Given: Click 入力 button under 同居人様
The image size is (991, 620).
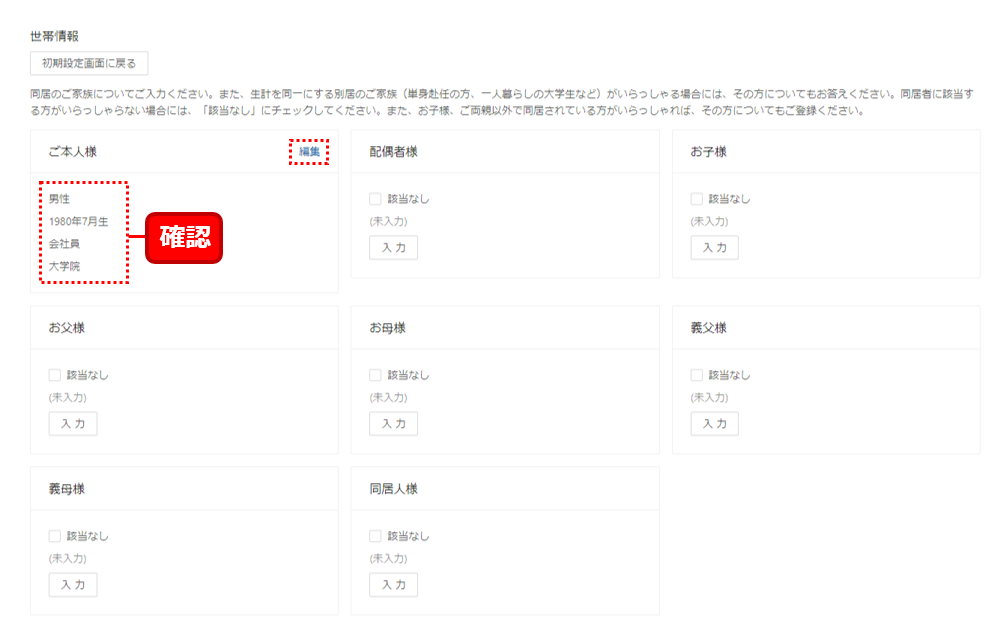Looking at the screenshot, I should click(393, 584).
